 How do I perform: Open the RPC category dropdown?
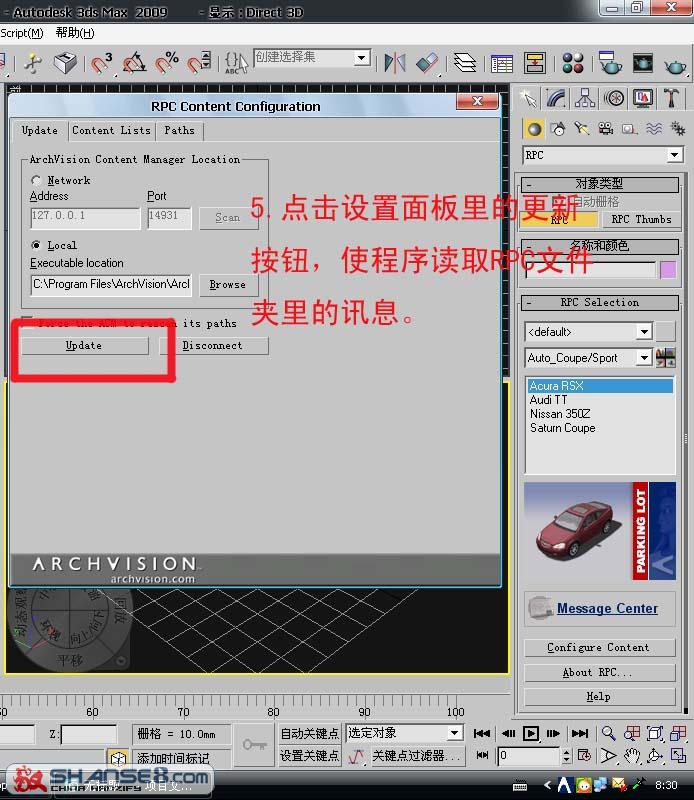675,155
